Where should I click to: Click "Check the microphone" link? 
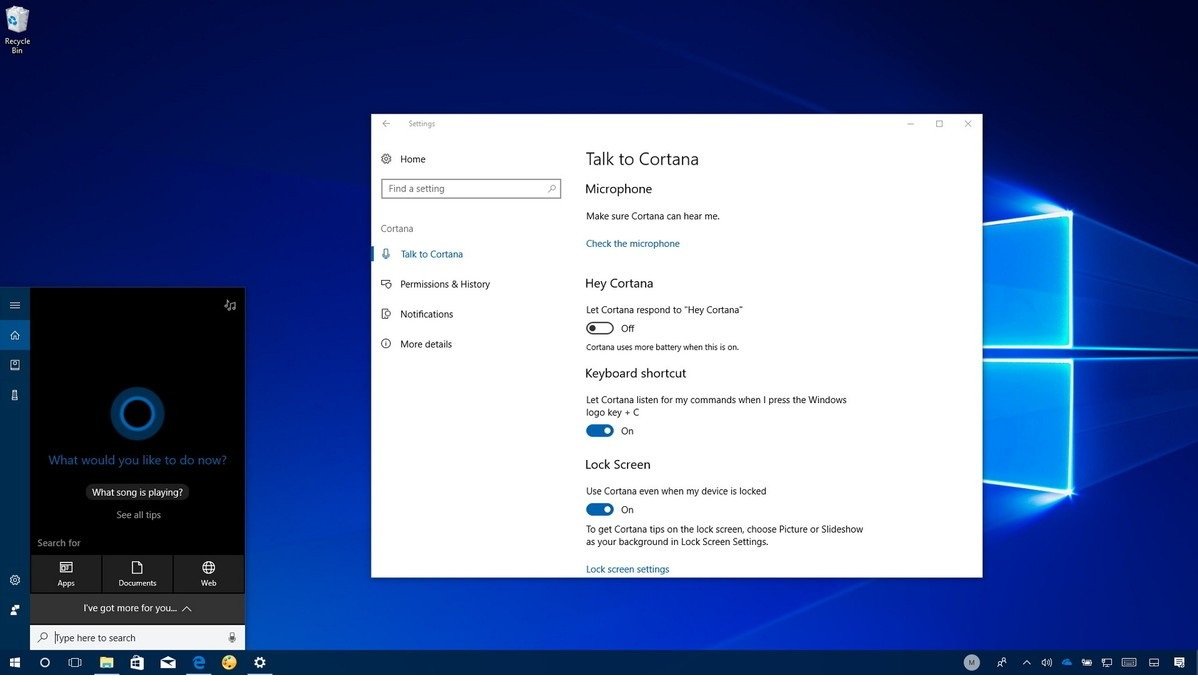[633, 244]
